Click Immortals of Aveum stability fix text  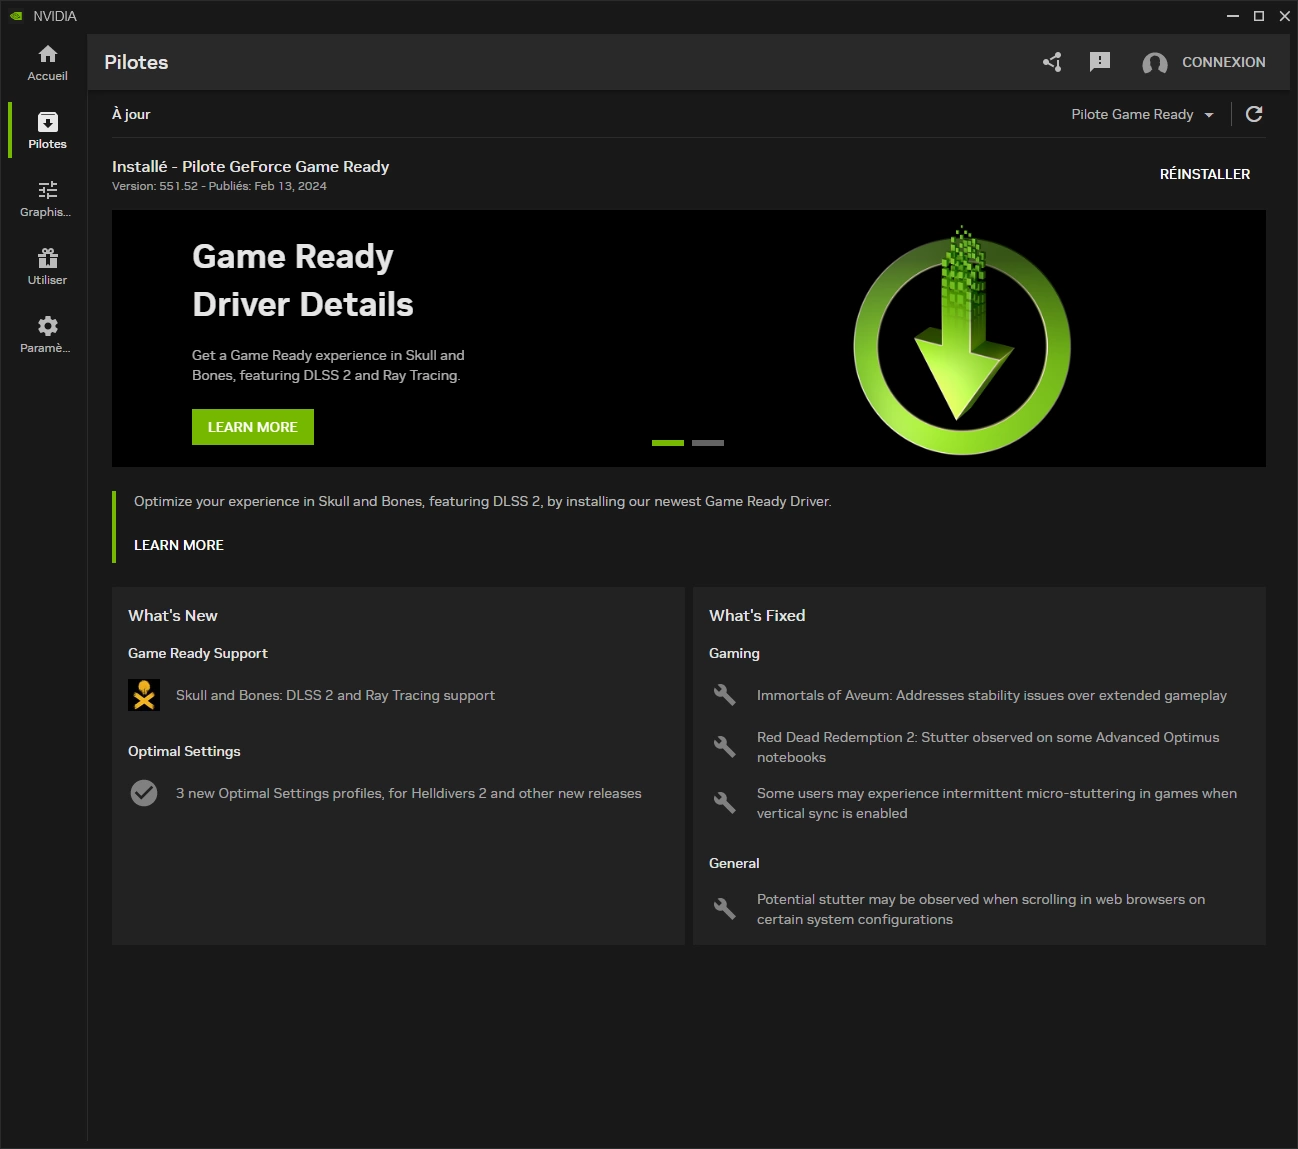point(992,695)
